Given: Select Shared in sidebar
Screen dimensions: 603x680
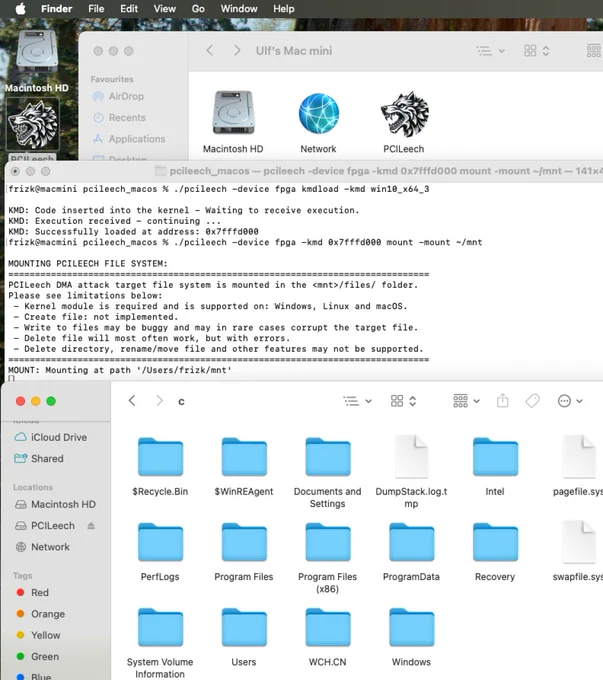Looking at the screenshot, I should (x=39, y=458).
